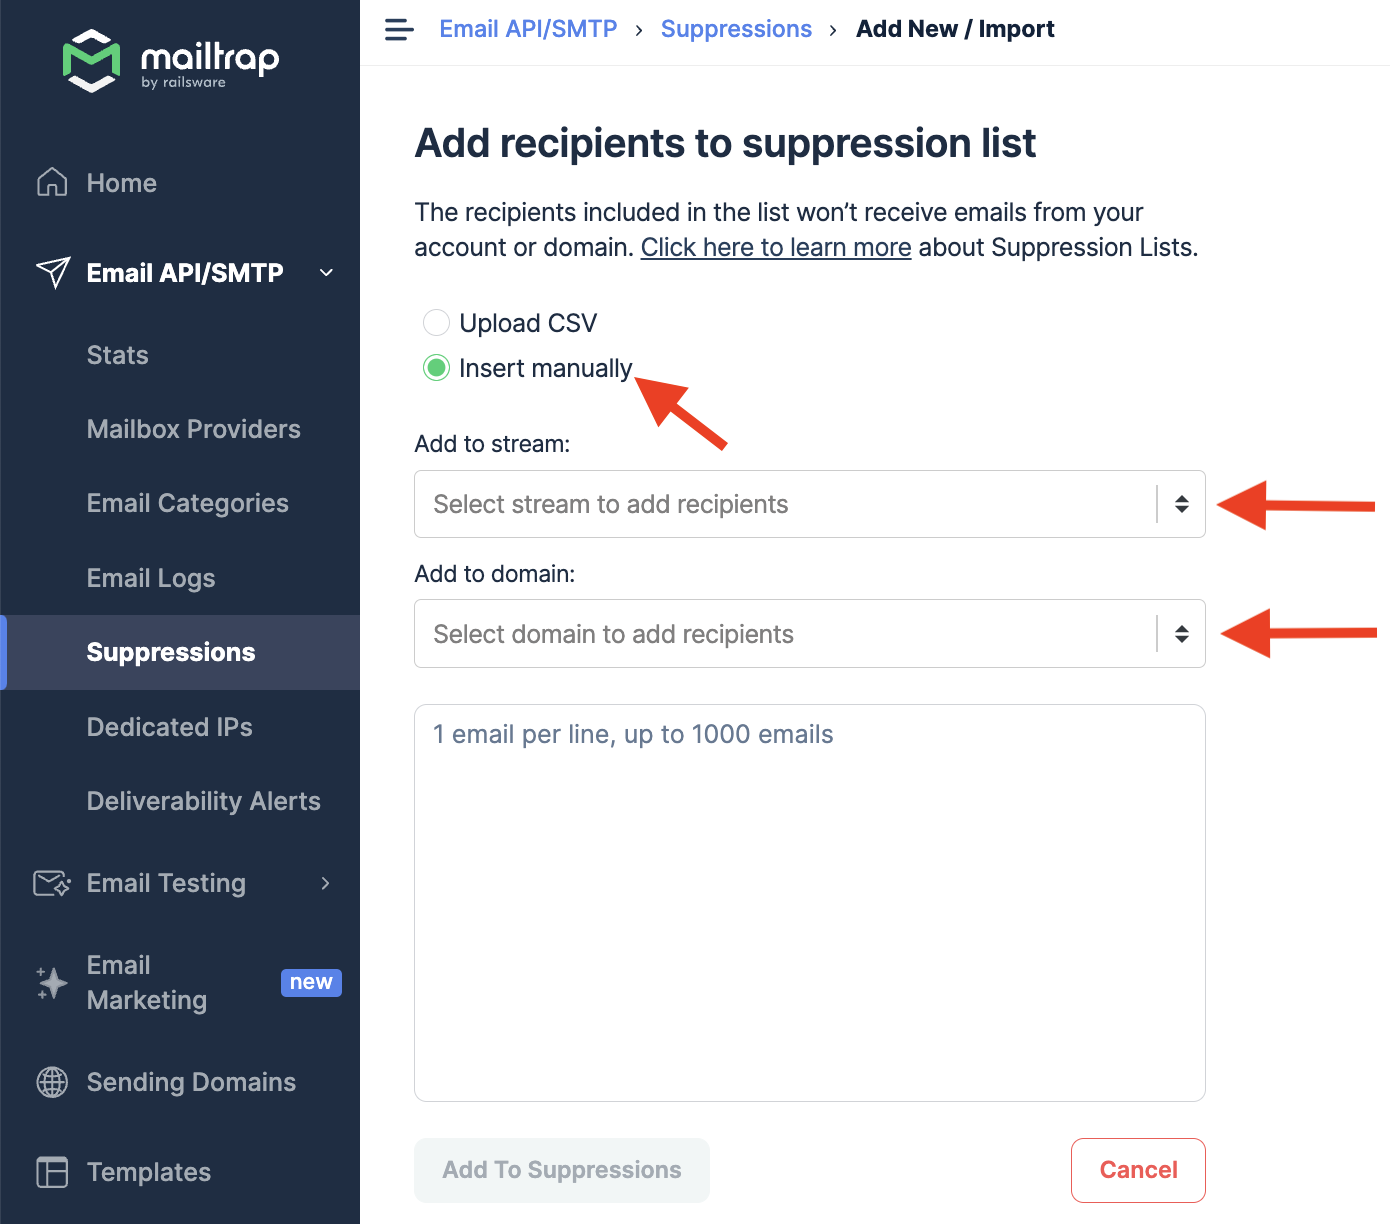1390x1224 pixels.
Task: Go to Deliverability Alerts in sidebar
Action: [204, 801]
